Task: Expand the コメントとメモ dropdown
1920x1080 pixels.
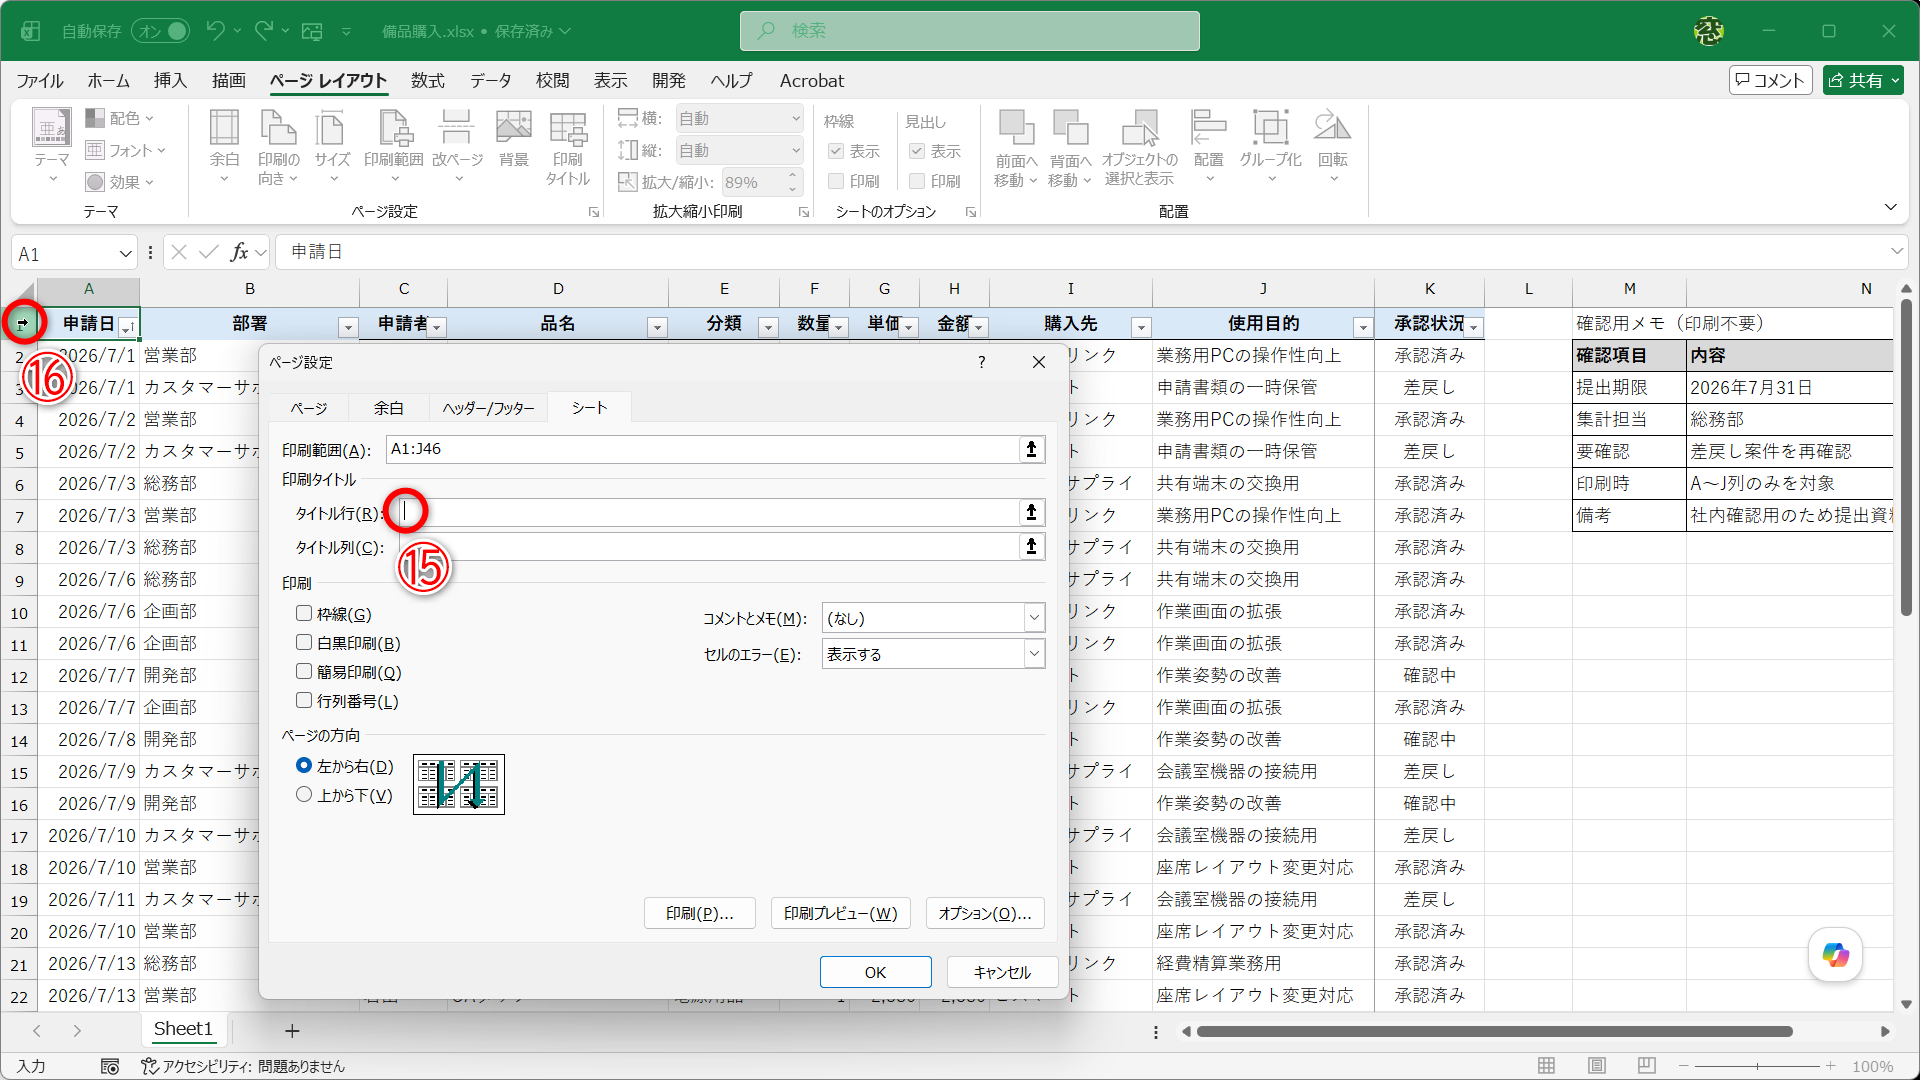Action: click(933, 618)
